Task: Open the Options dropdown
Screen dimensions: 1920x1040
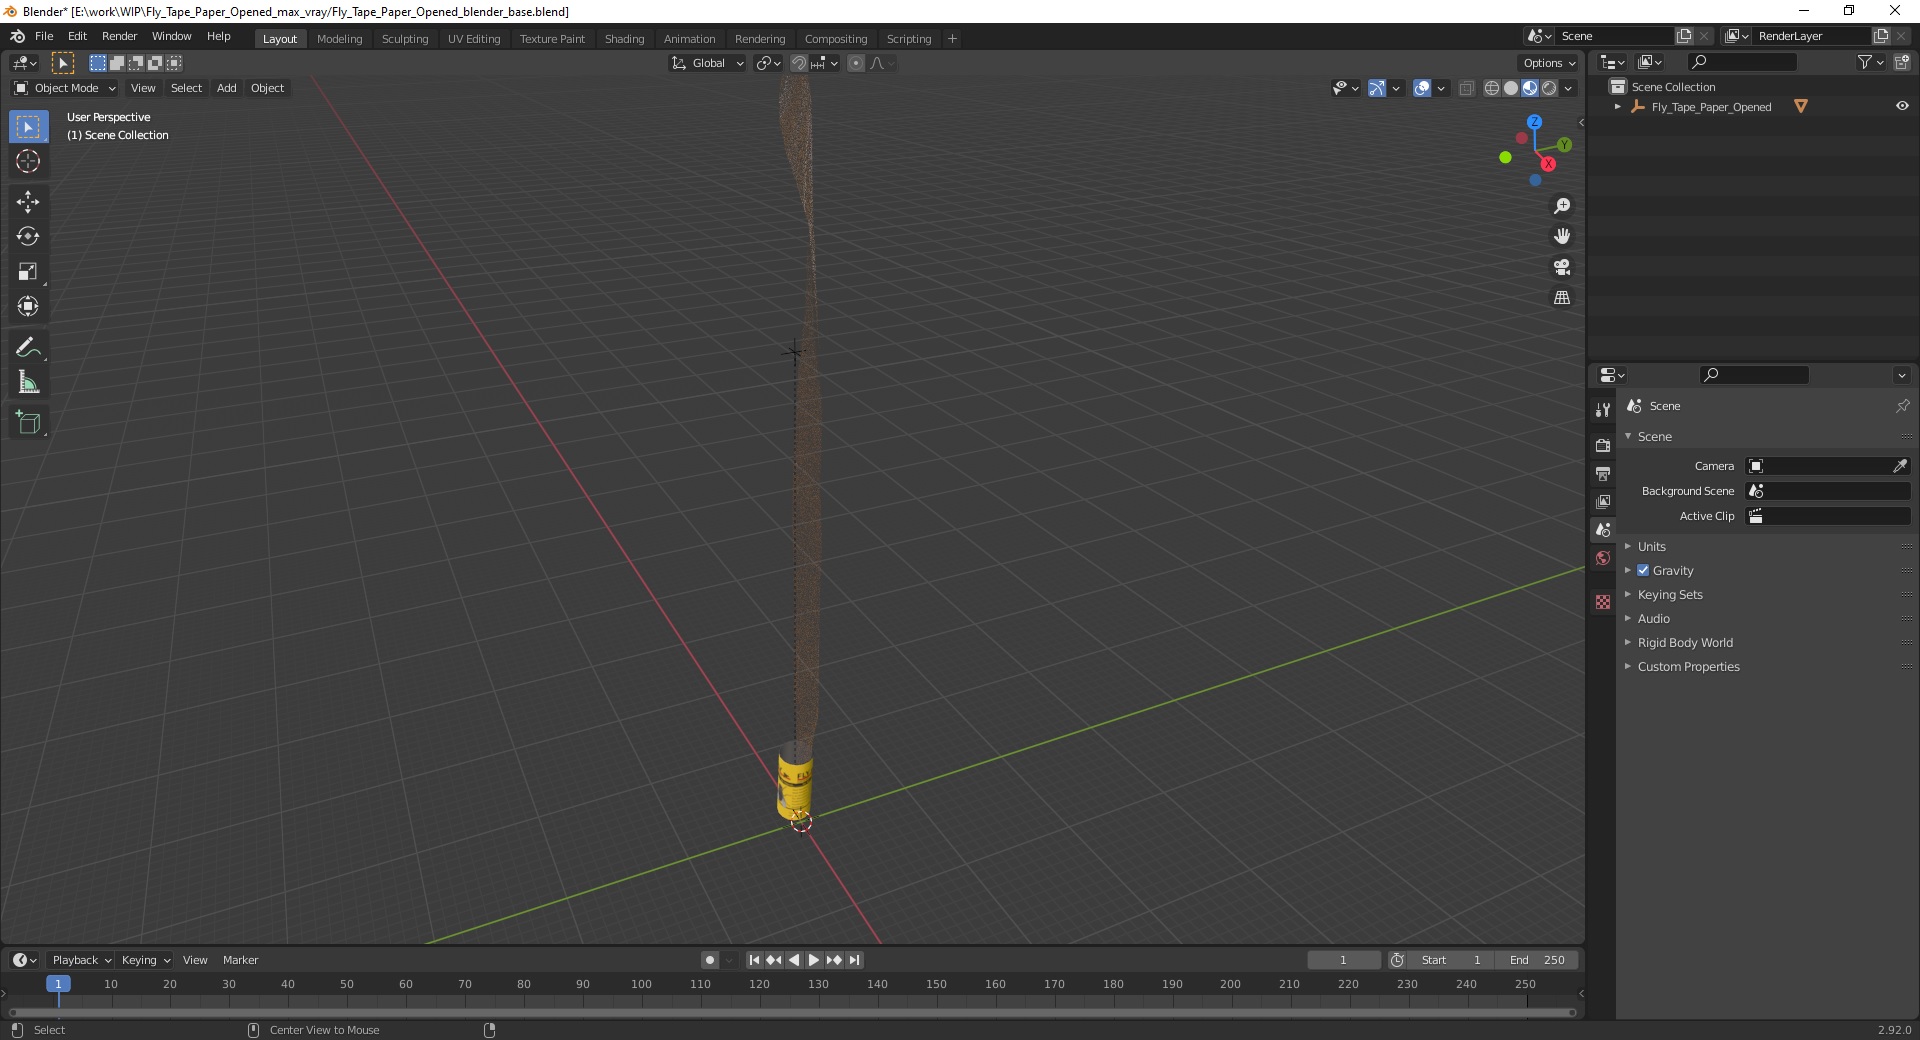Action: click(1549, 63)
